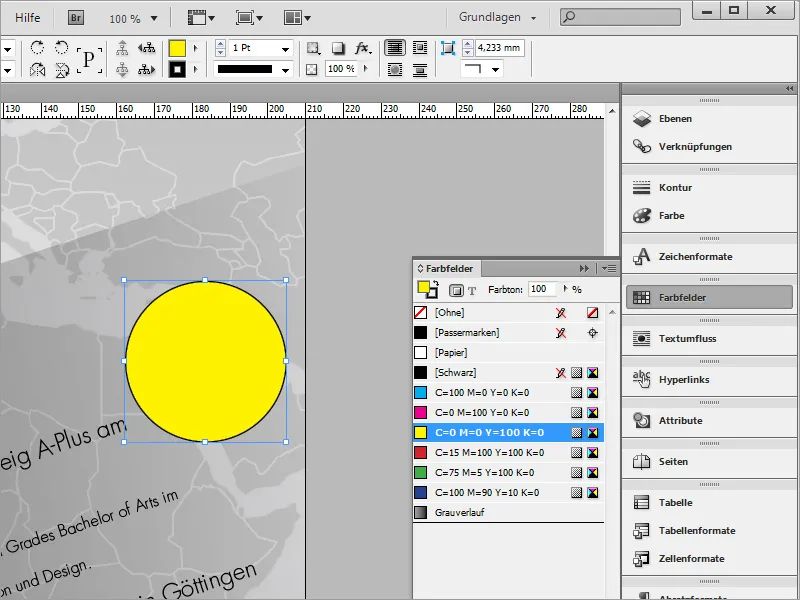Set formatting affects text
800x600 pixels.
click(x=472, y=291)
